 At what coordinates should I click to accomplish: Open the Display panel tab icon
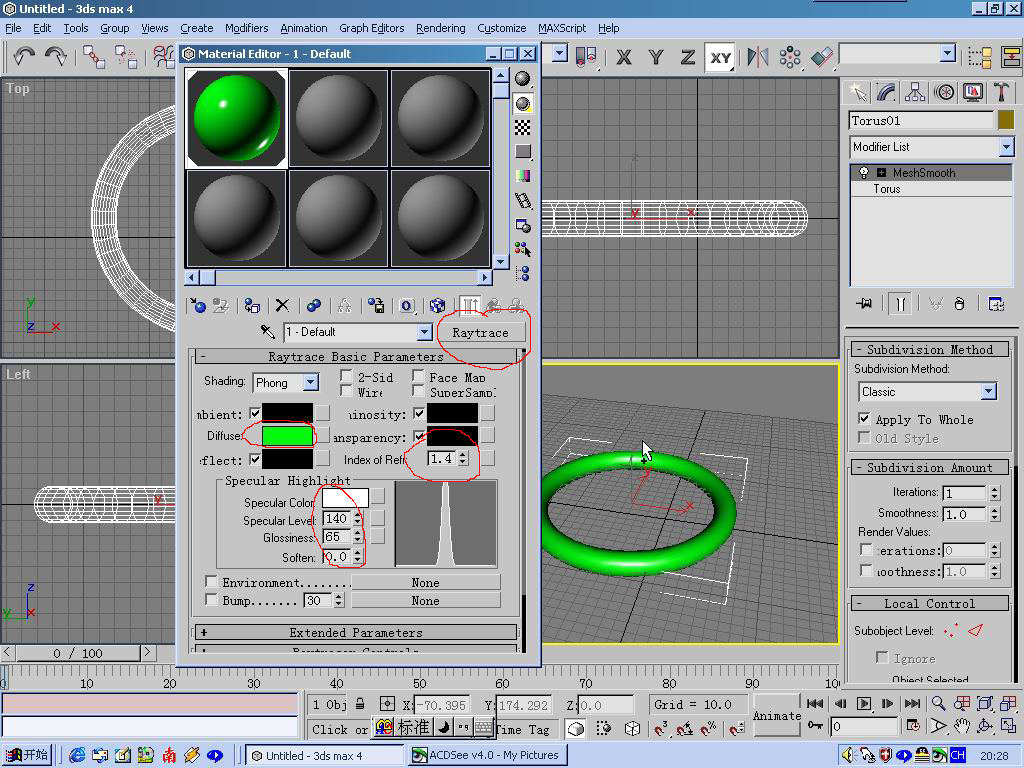coord(972,92)
